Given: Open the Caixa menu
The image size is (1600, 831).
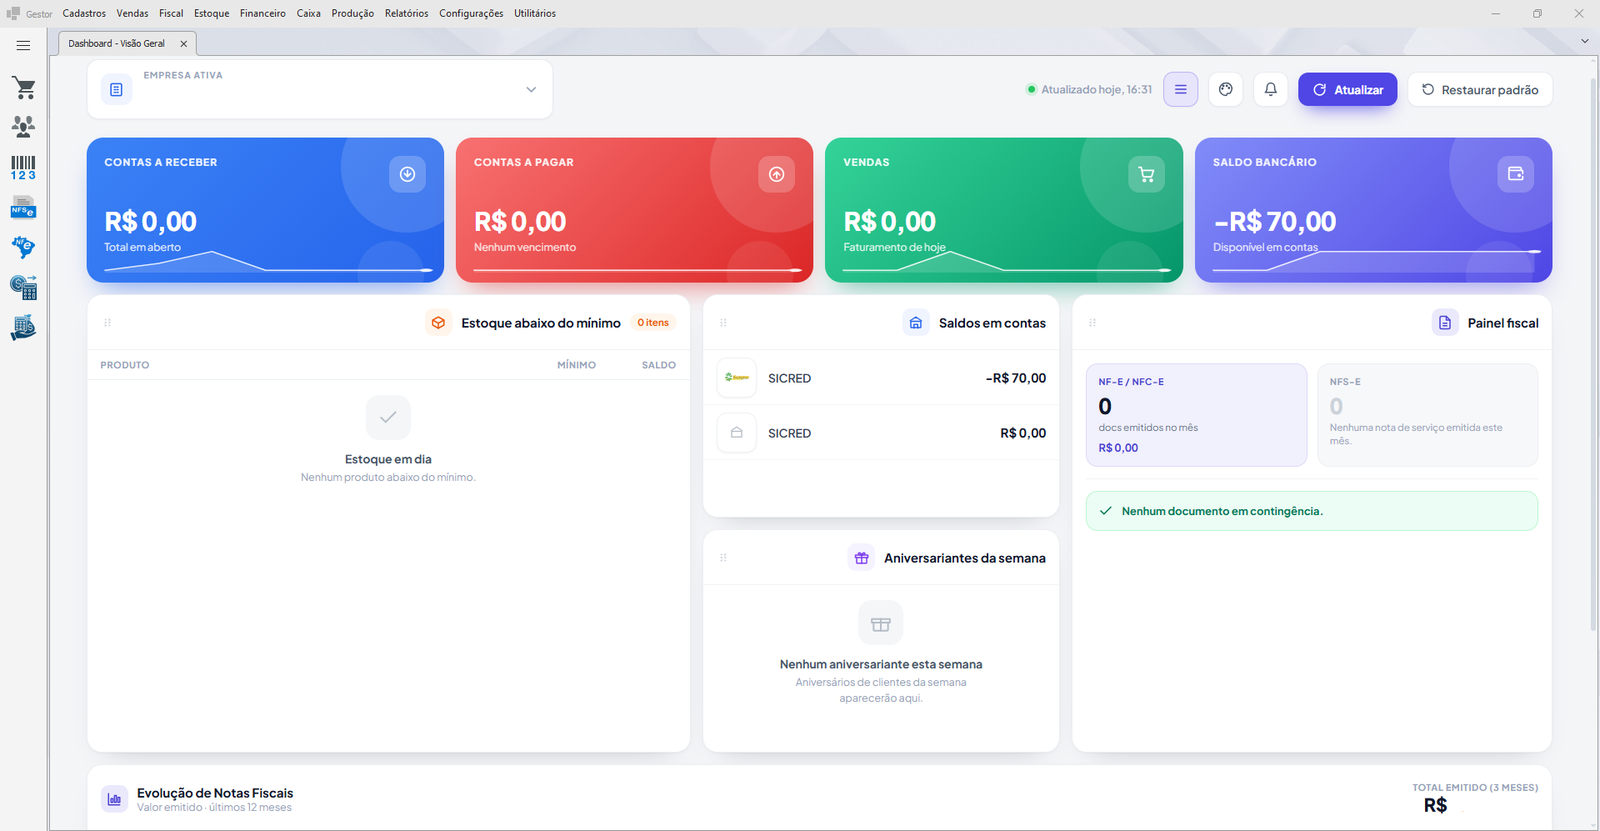Looking at the screenshot, I should [309, 13].
